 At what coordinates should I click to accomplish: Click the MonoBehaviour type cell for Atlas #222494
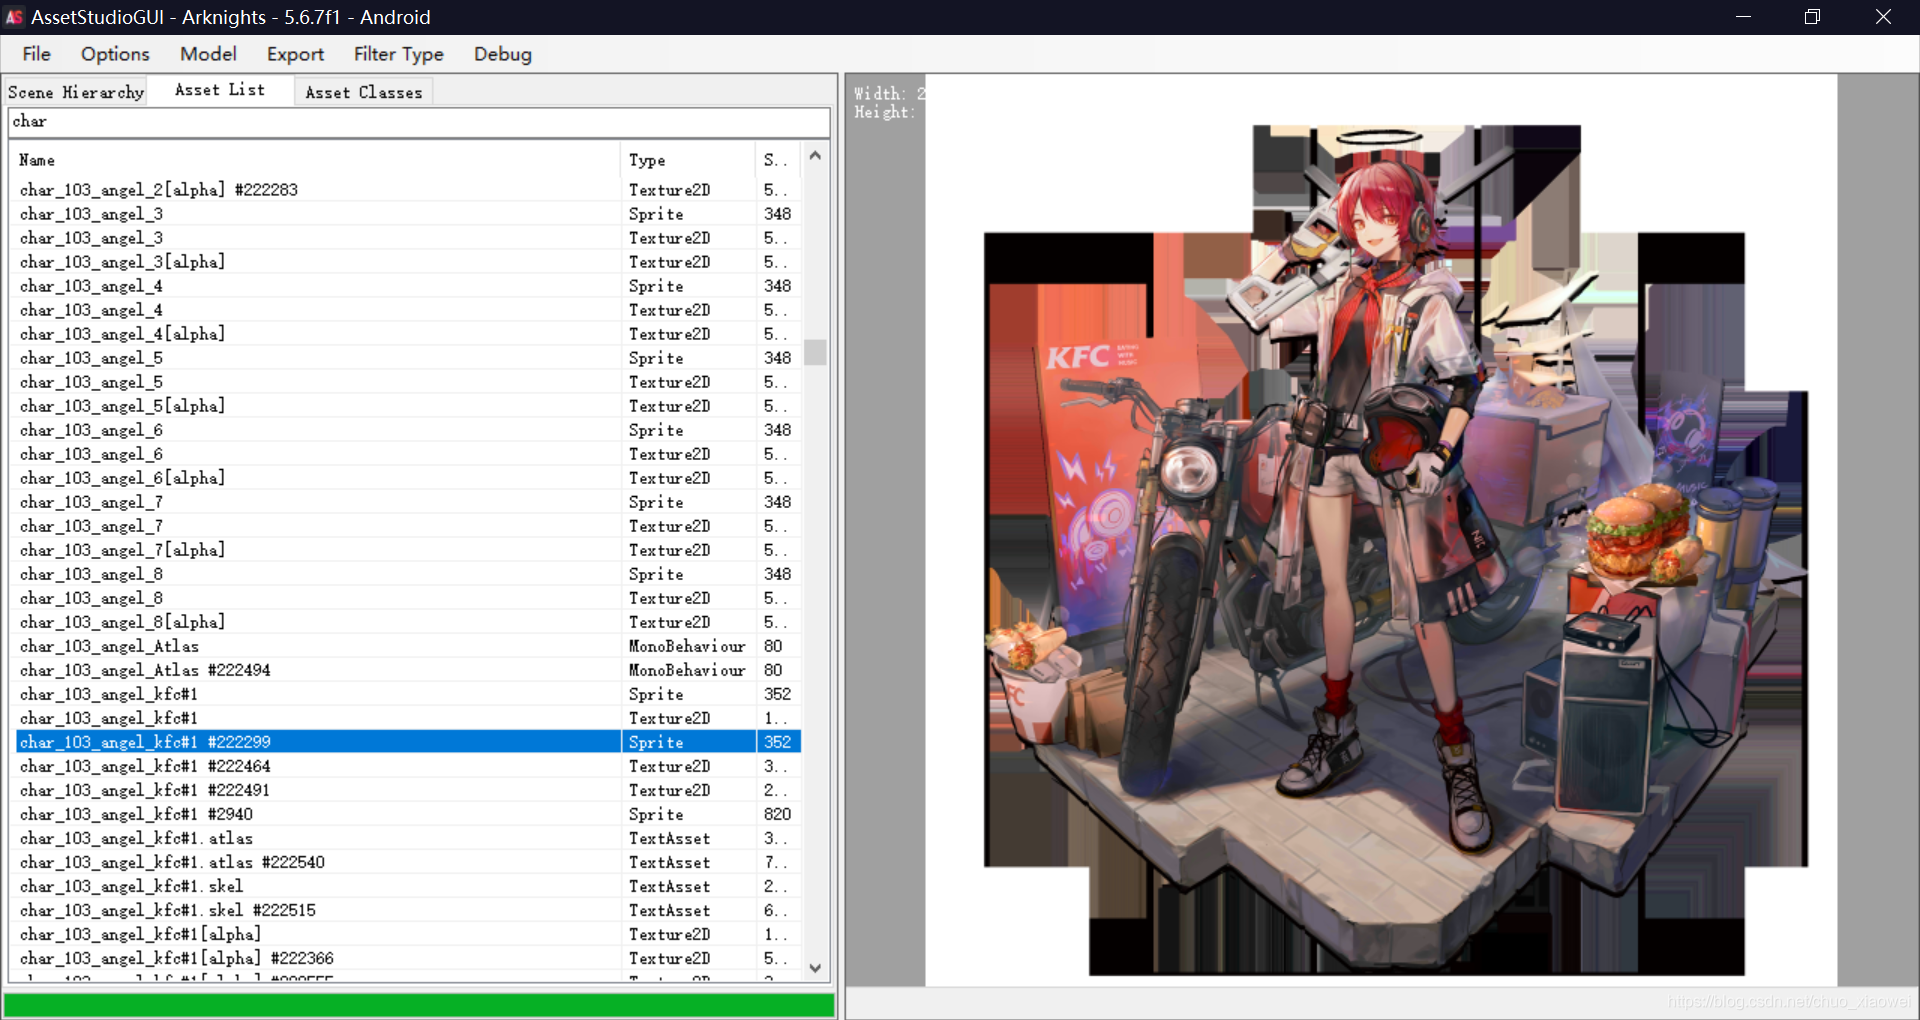[687, 670]
